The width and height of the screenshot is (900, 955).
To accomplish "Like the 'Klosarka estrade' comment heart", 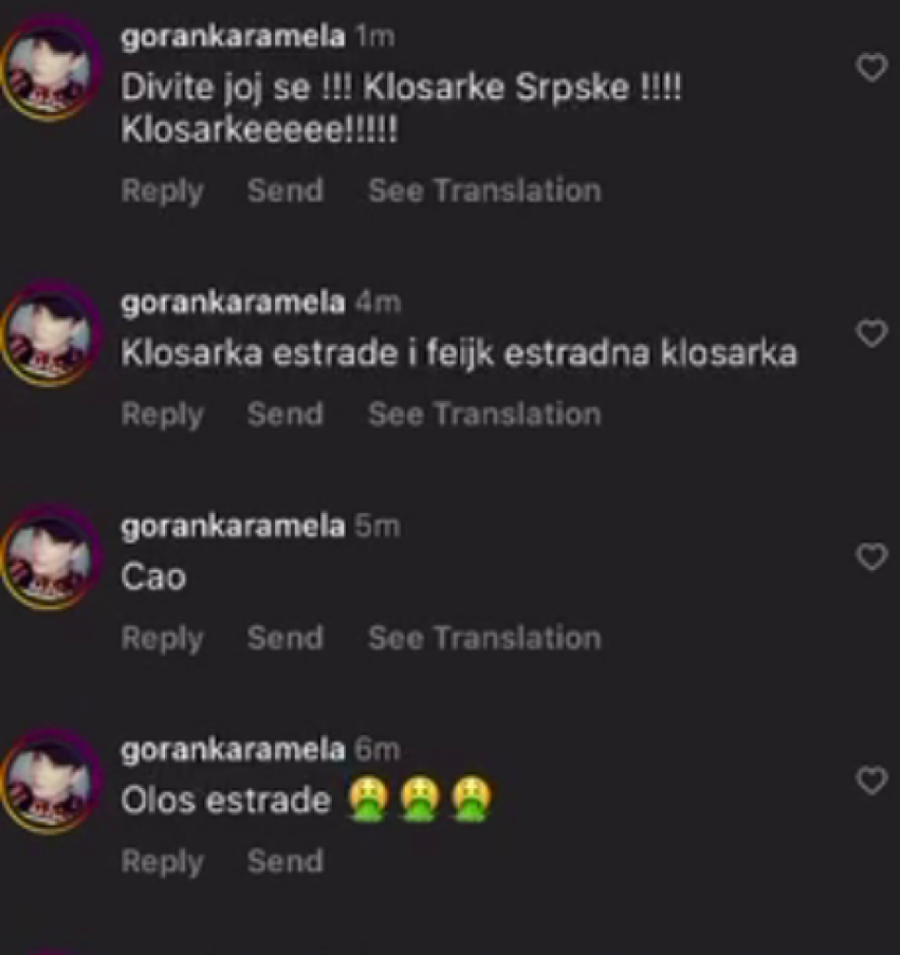I will click(x=872, y=334).
